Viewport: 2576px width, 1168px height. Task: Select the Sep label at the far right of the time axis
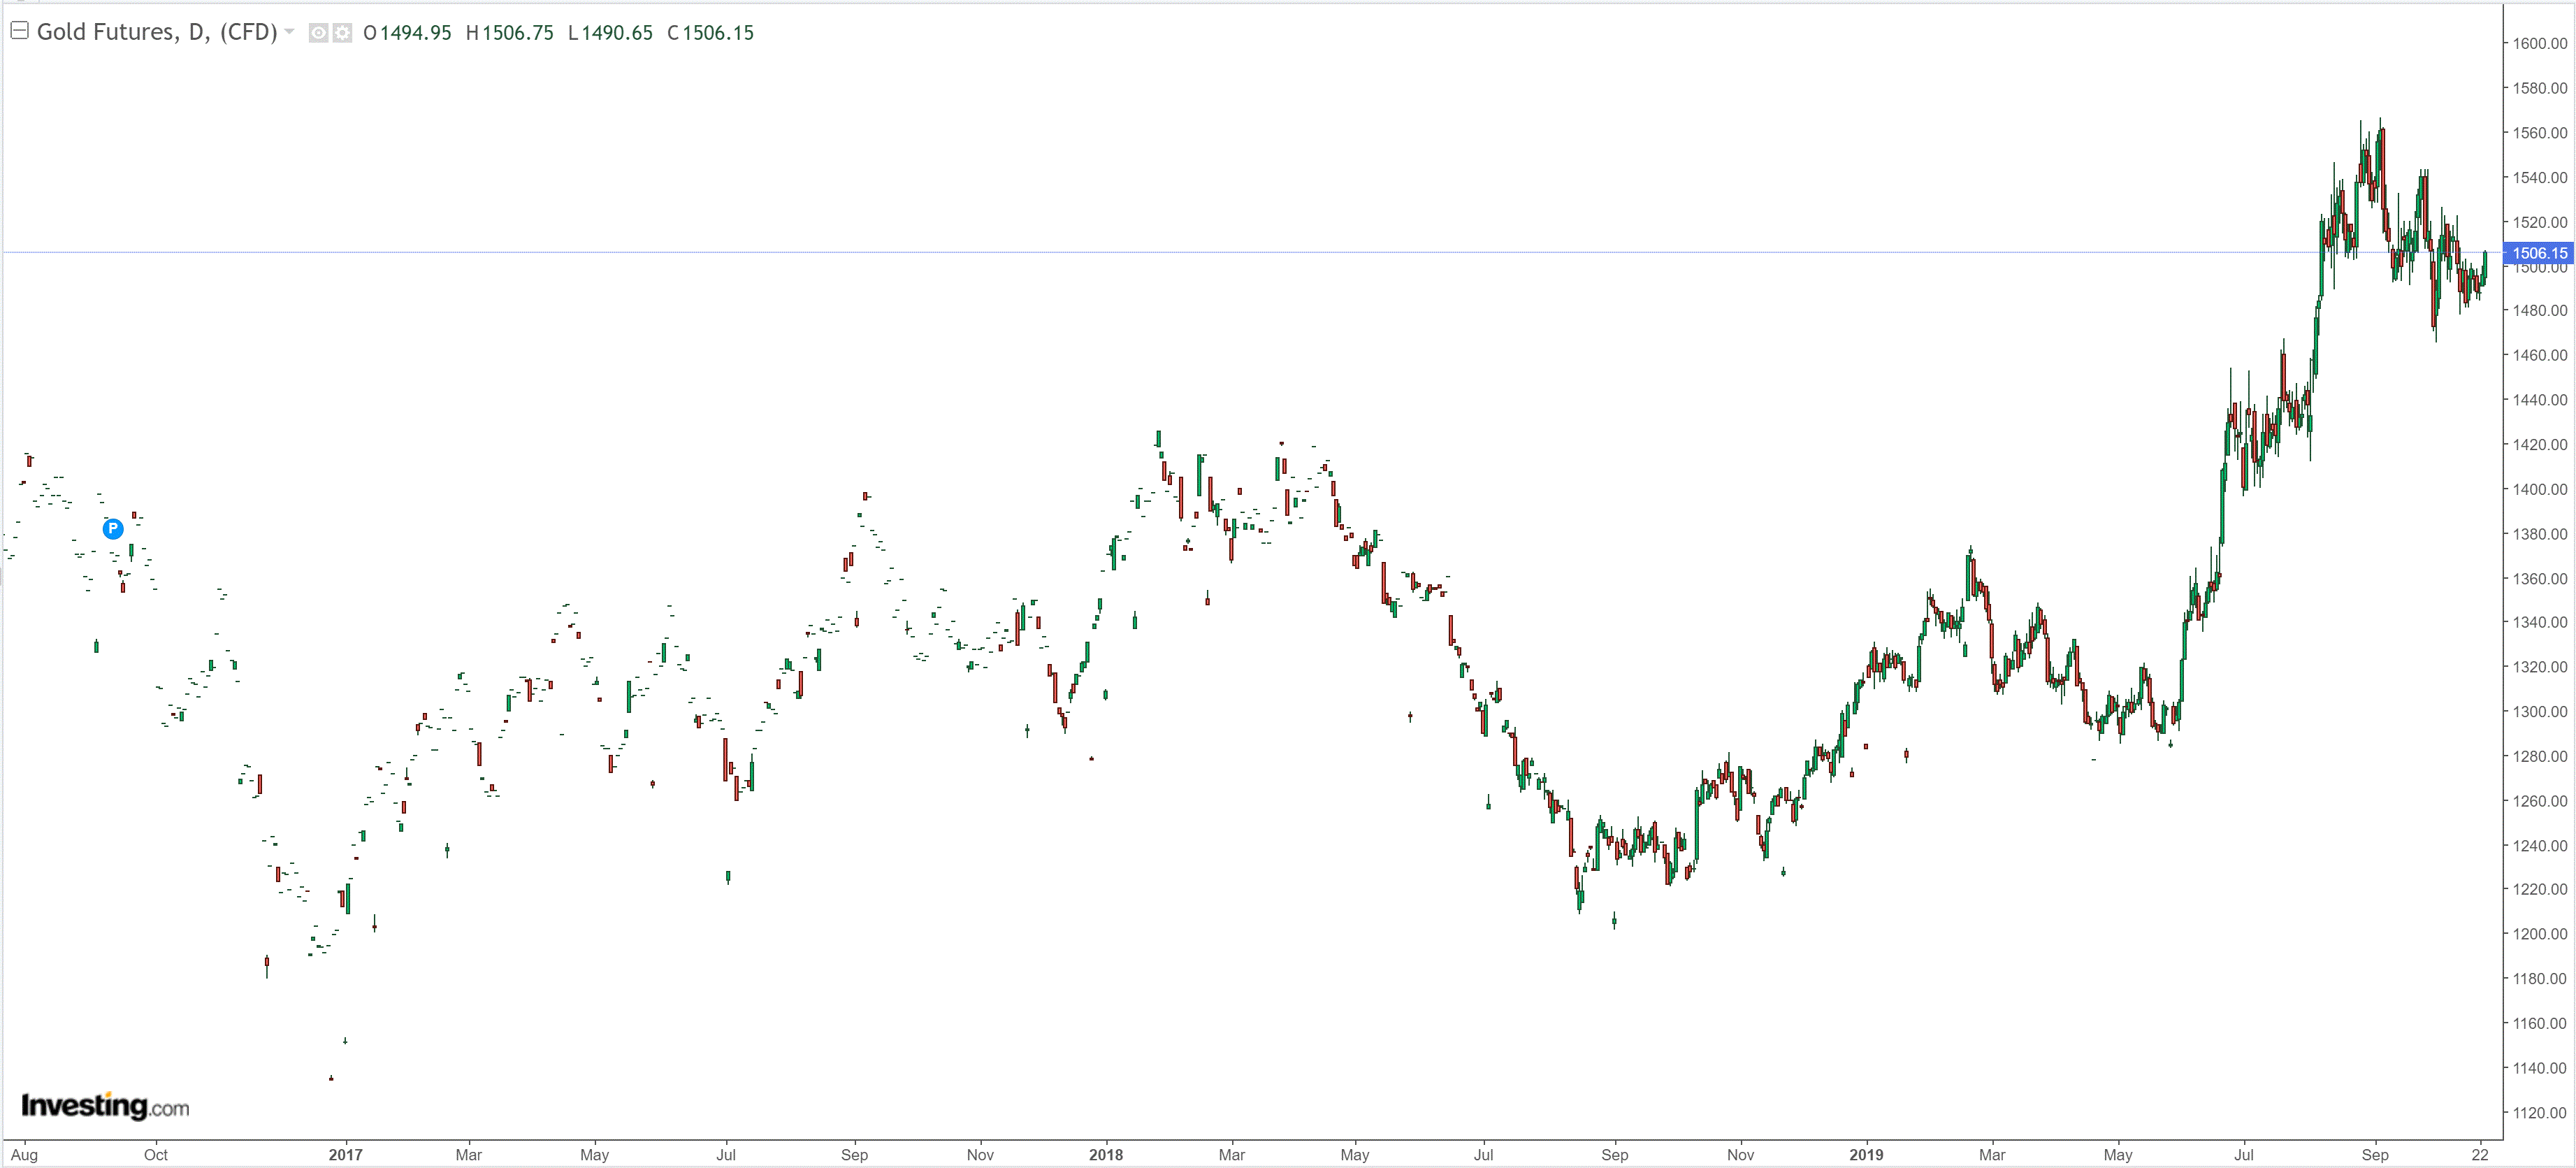(x=2374, y=1154)
